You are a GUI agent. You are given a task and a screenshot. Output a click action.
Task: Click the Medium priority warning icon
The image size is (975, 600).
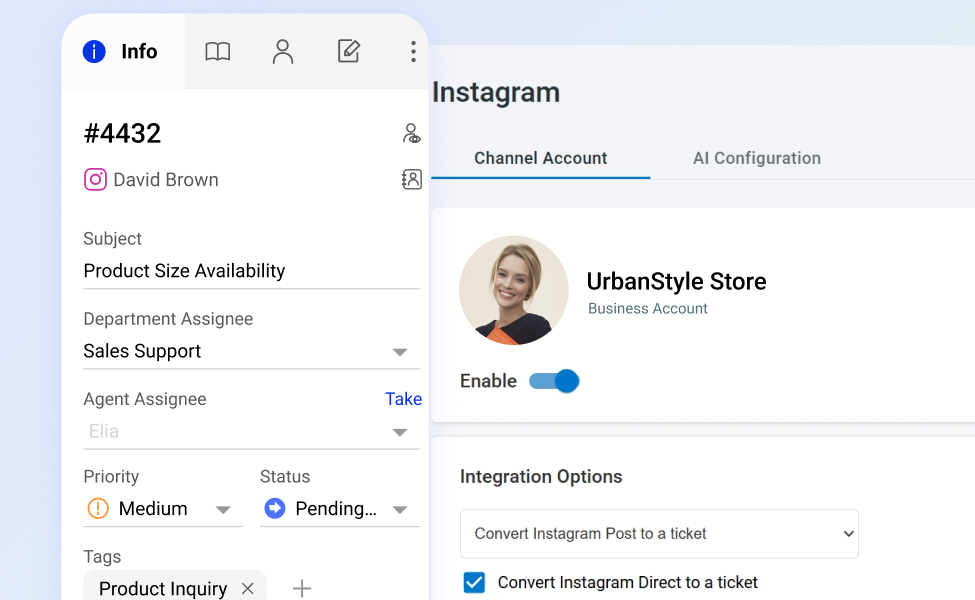click(x=98, y=508)
